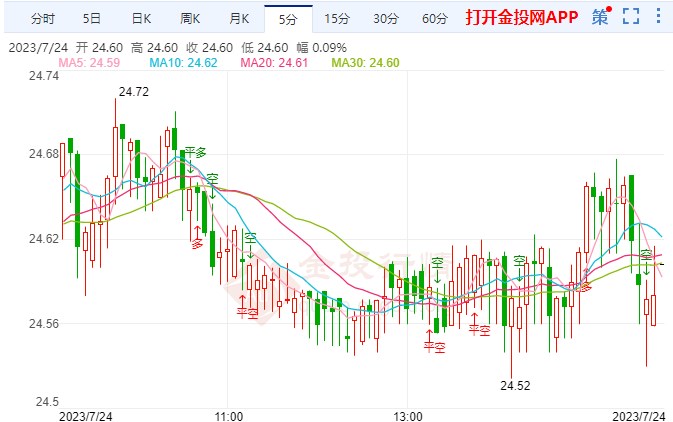Viewport: 673px width, 422px height.
Task: Click the 平多 signal marker
Action: click(195, 152)
